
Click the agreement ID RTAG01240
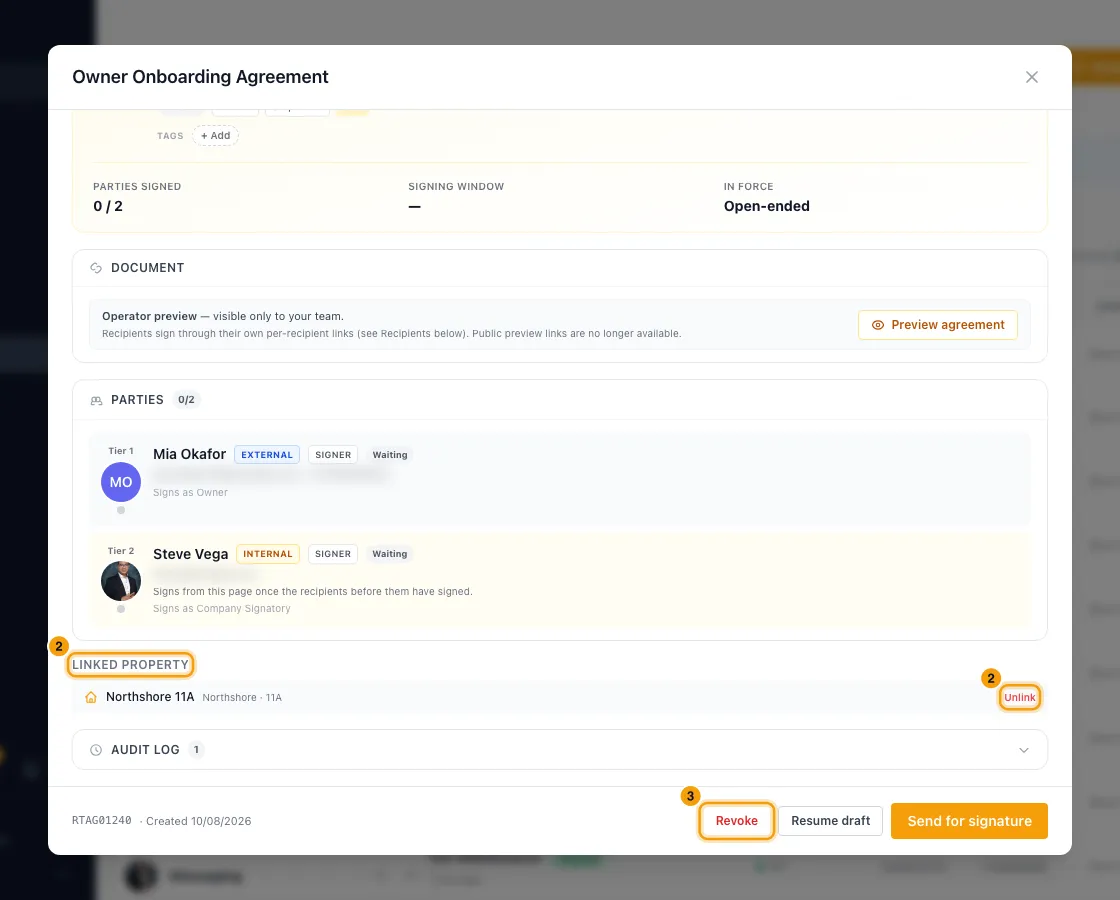(x=101, y=821)
